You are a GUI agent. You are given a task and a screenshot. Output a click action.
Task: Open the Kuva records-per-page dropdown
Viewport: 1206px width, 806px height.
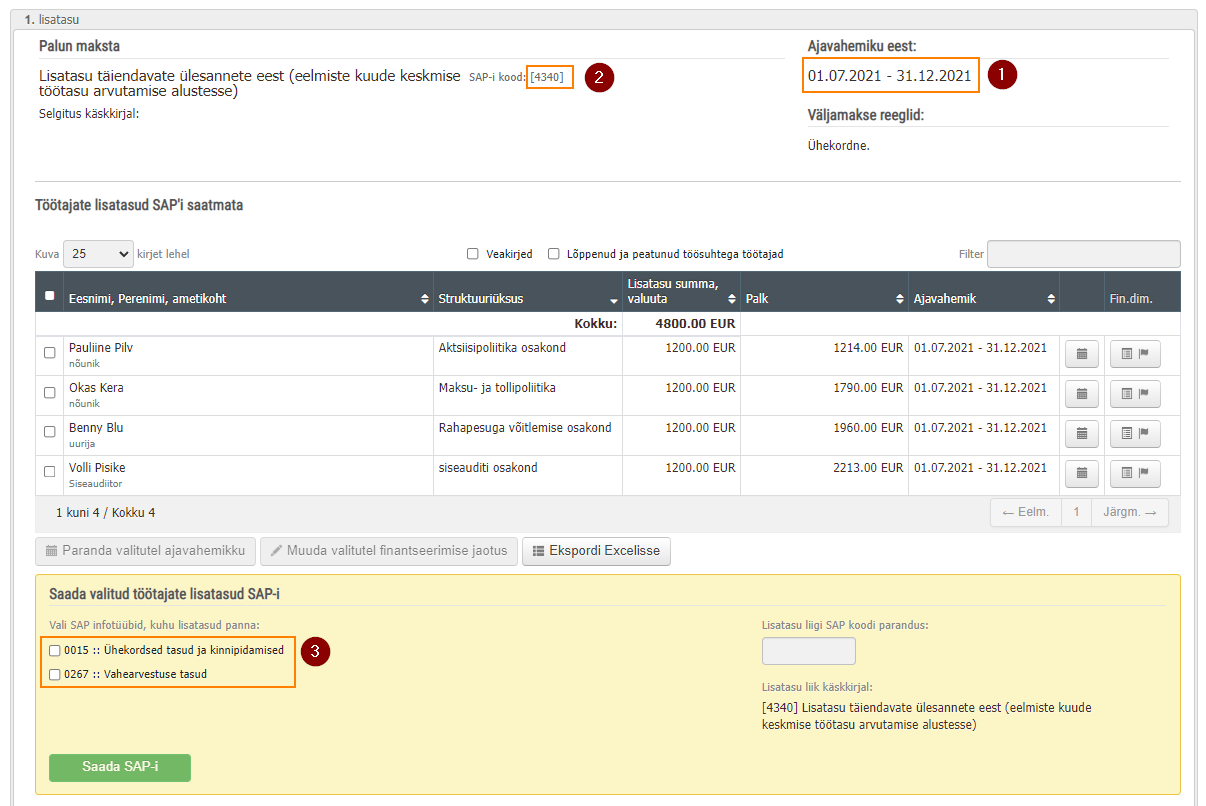tap(98, 254)
